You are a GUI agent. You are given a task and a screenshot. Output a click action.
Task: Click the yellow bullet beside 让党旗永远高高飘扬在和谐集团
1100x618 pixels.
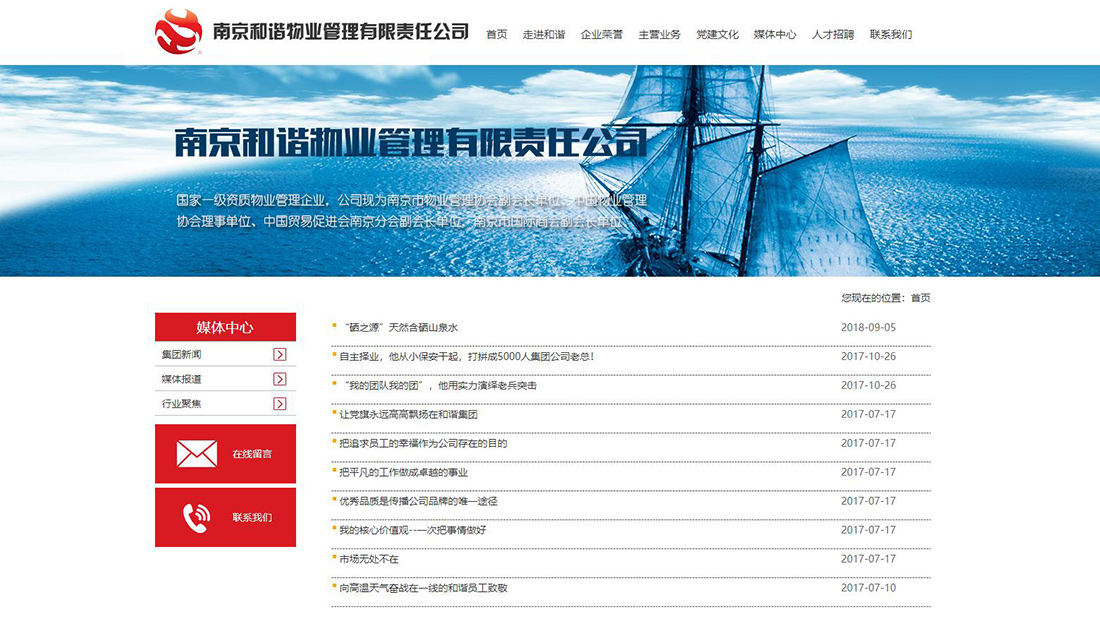point(336,412)
